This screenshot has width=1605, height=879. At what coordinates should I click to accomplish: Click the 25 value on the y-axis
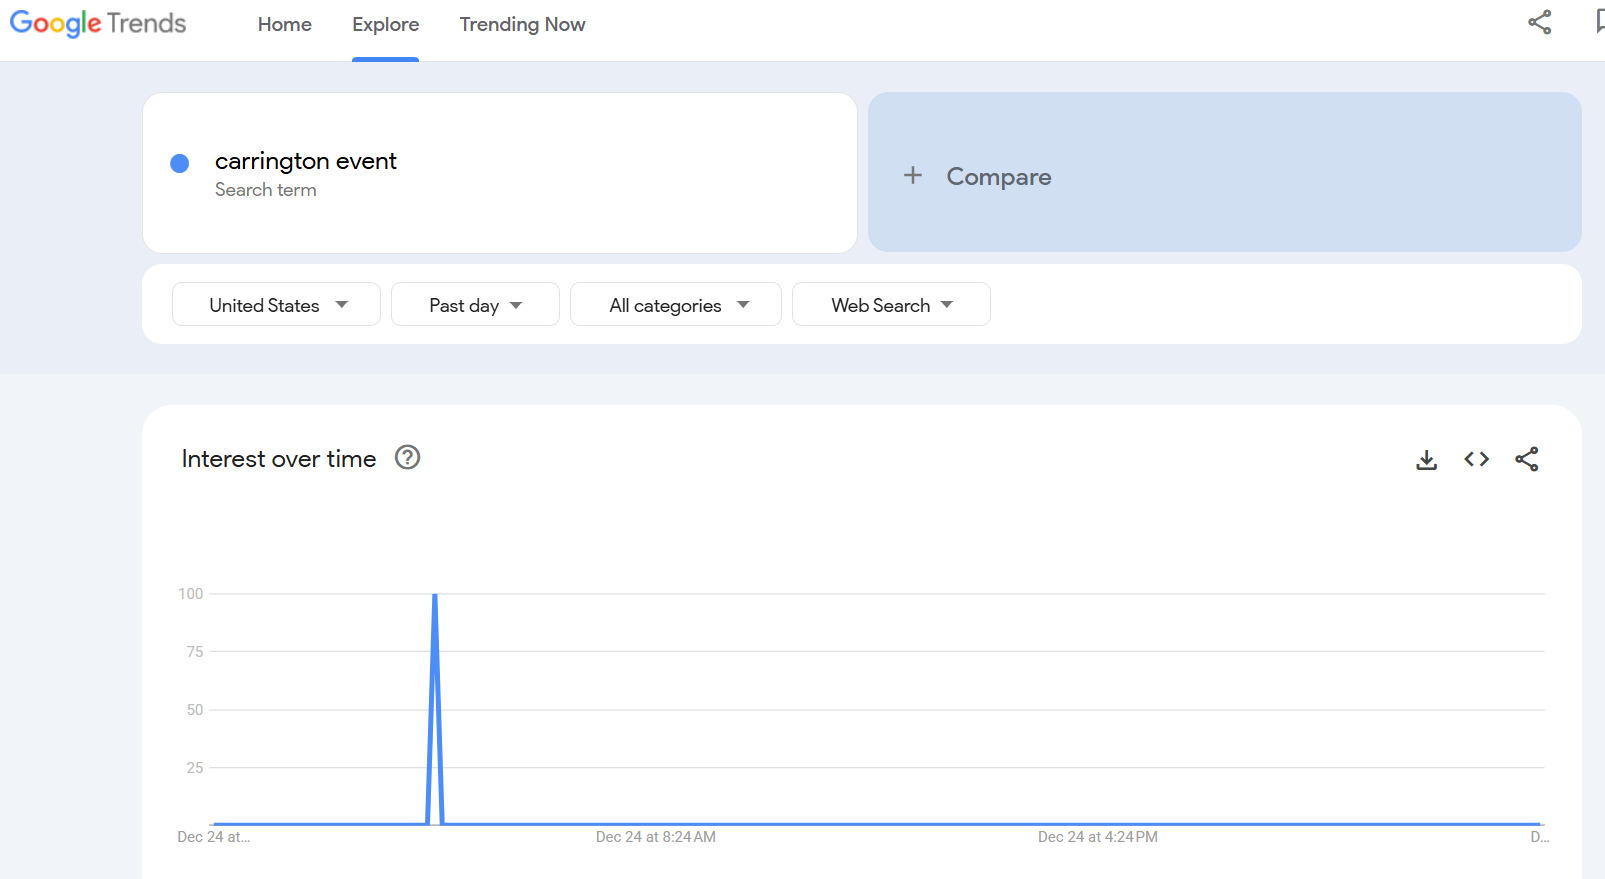(x=195, y=768)
